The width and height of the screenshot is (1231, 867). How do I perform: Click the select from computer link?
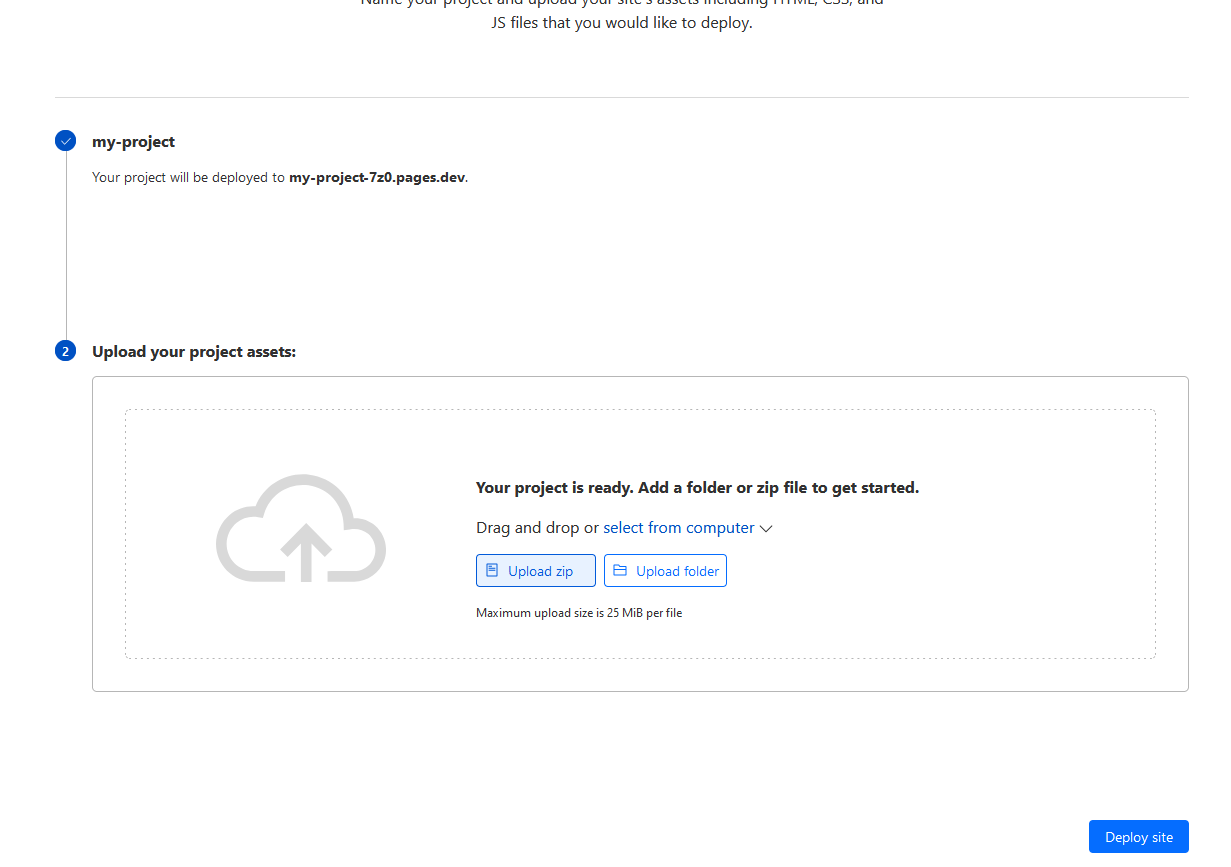point(678,527)
